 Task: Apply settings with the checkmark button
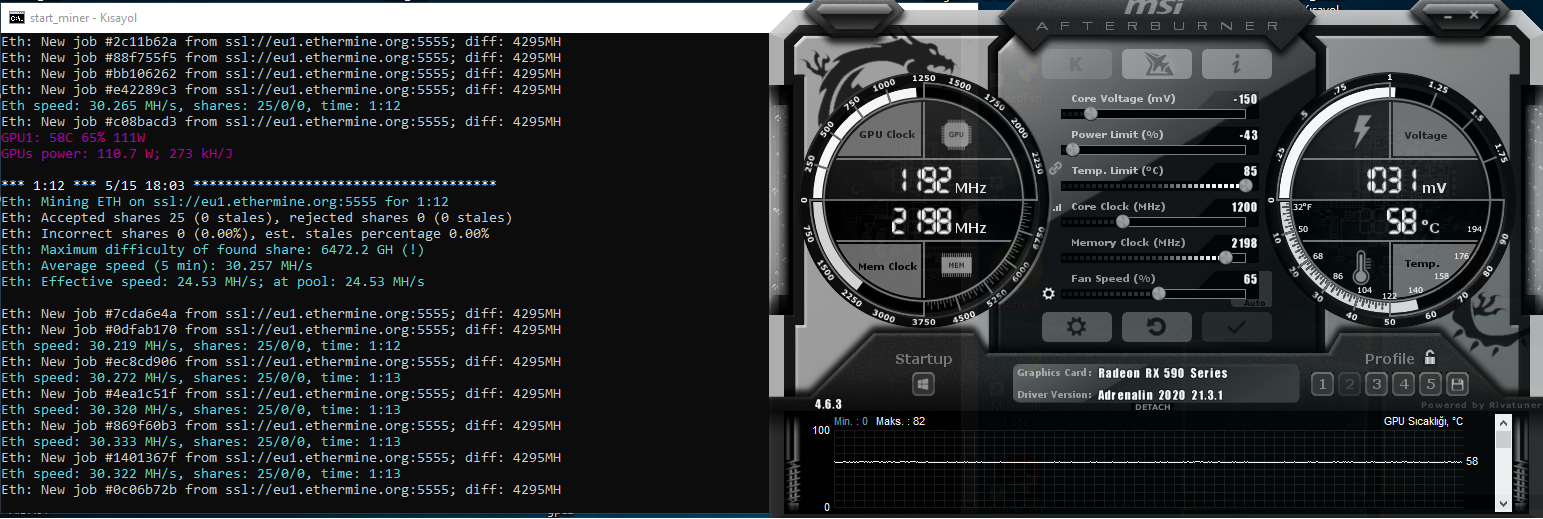[x=1237, y=327]
